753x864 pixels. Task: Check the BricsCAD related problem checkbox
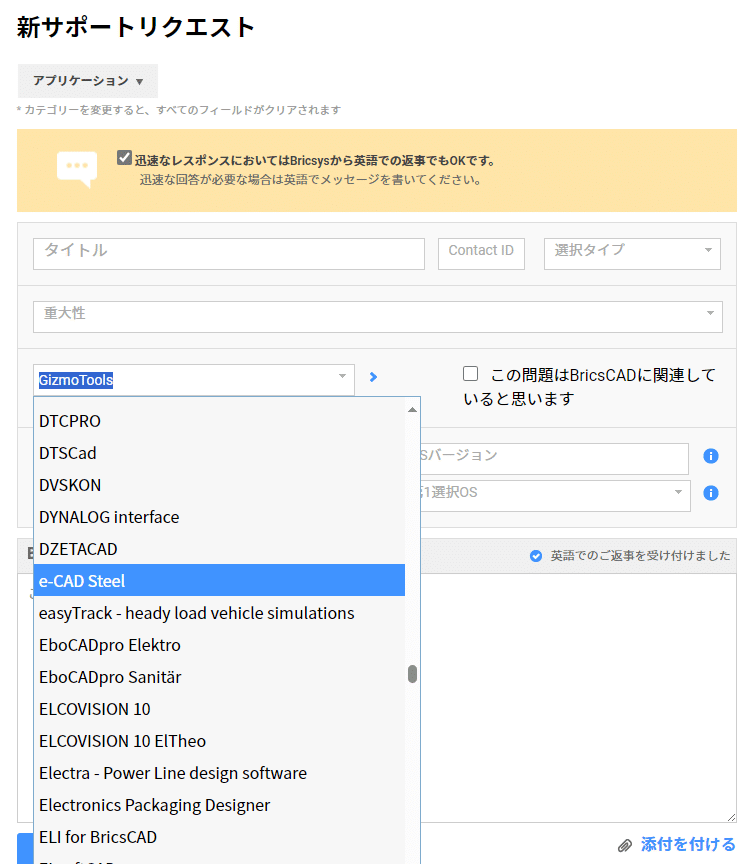[470, 374]
